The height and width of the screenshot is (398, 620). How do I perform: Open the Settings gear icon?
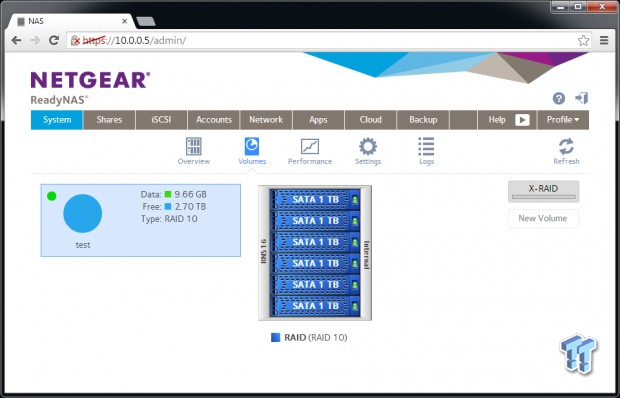(x=368, y=146)
